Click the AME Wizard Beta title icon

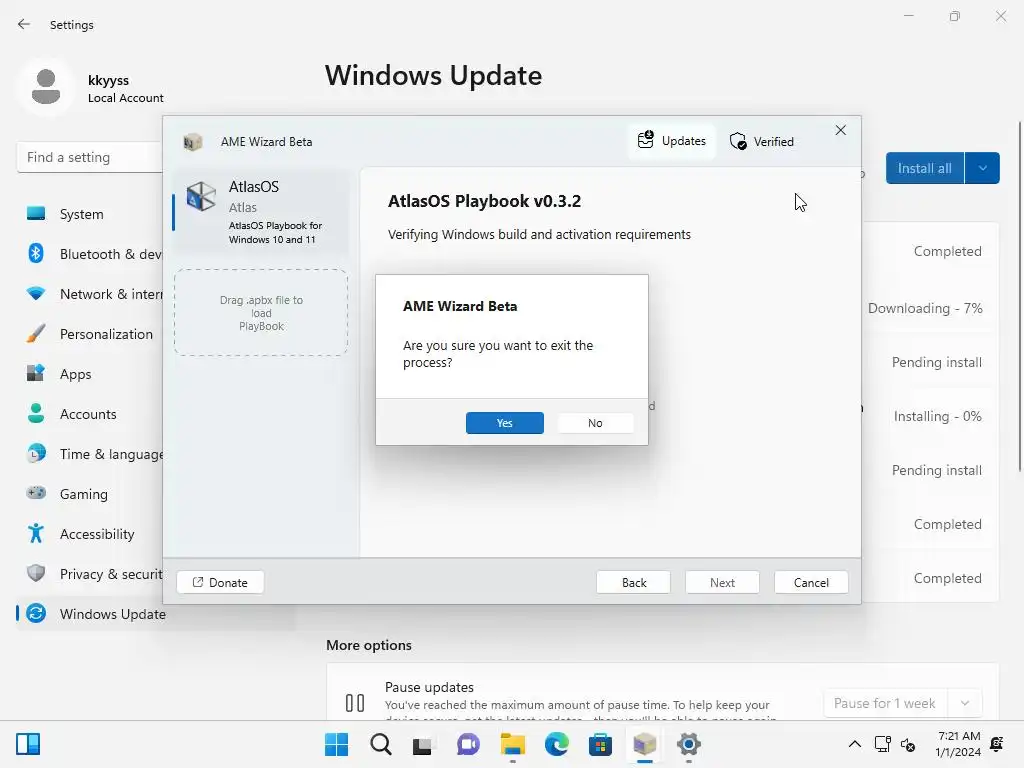(193, 142)
